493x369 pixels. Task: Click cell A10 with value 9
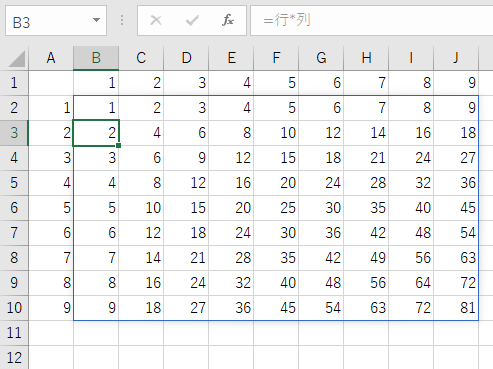[51, 308]
